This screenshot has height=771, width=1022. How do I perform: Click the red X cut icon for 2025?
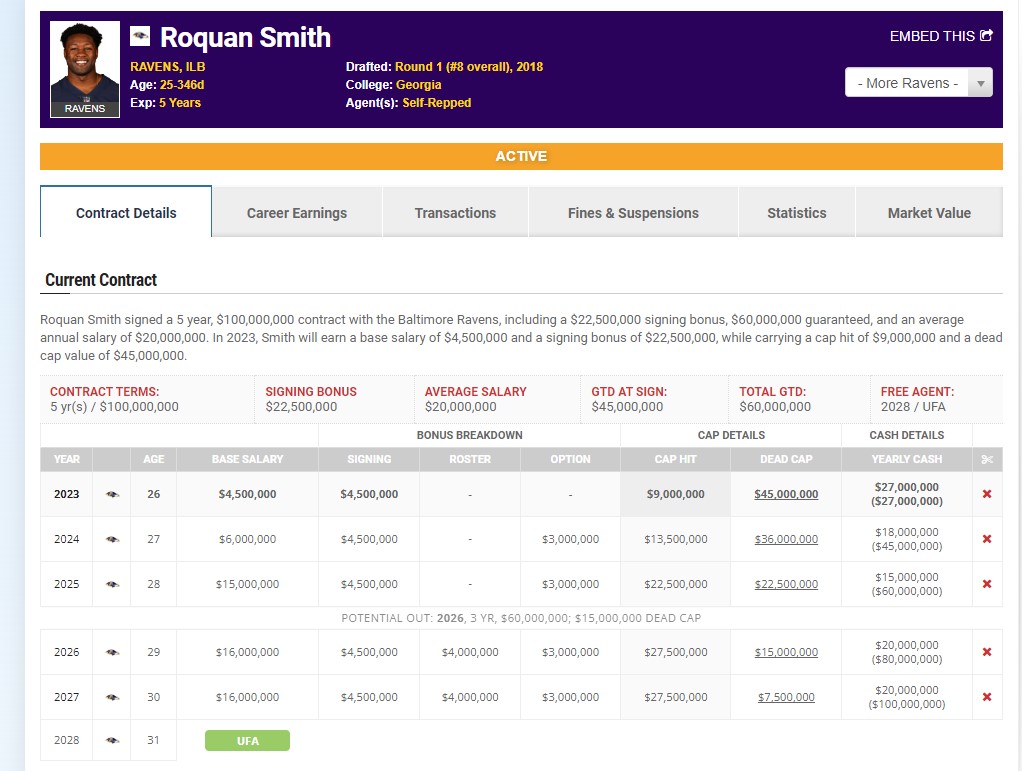tap(987, 584)
